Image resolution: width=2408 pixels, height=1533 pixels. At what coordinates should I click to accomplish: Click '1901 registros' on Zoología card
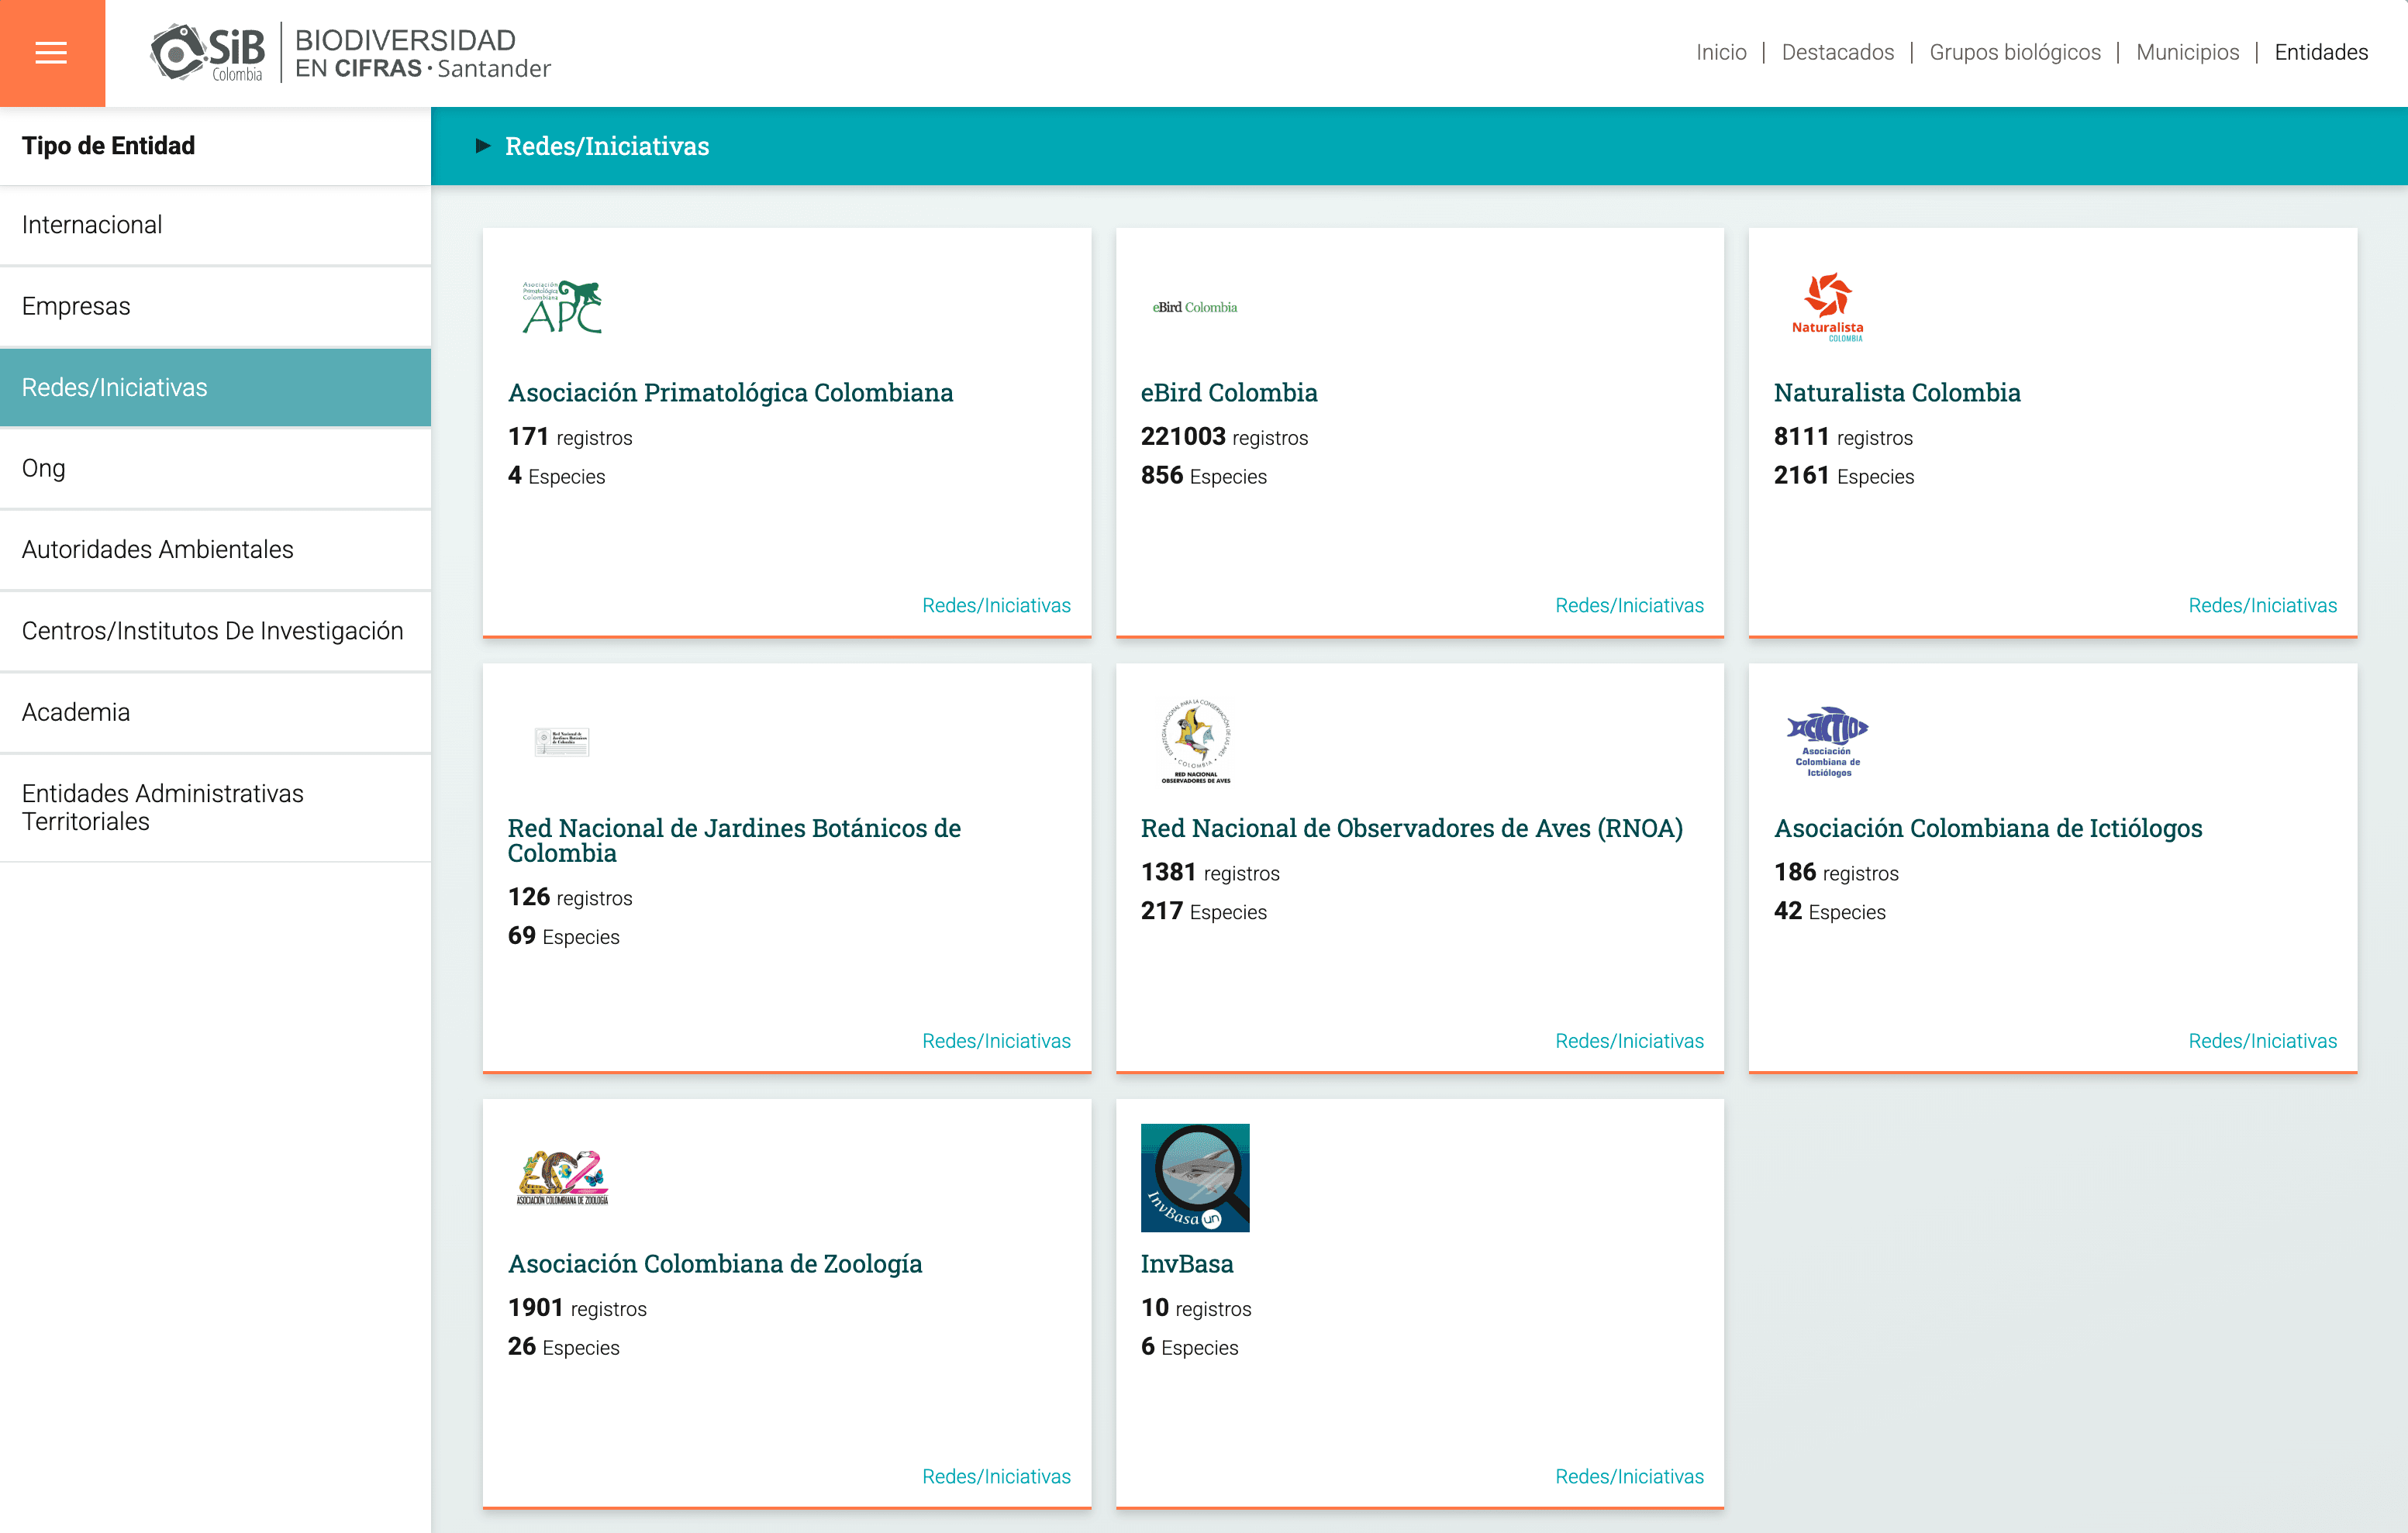(x=577, y=1308)
